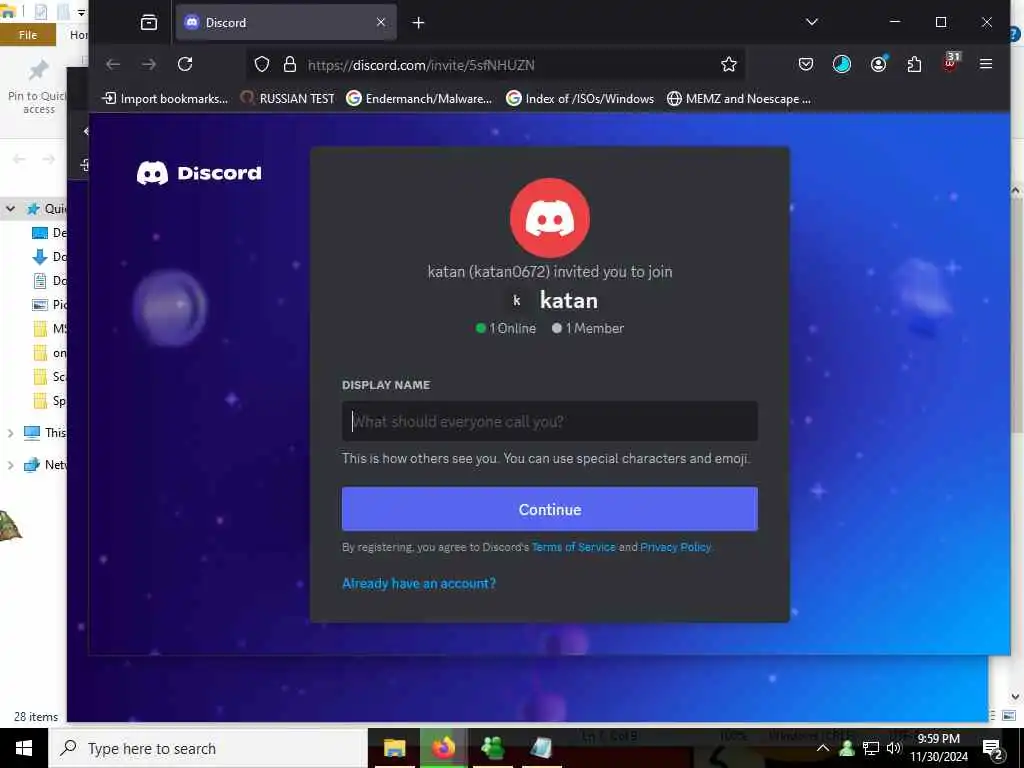Switch to Firefox from the taskbar
The height and width of the screenshot is (768, 1024).
[x=443, y=748]
